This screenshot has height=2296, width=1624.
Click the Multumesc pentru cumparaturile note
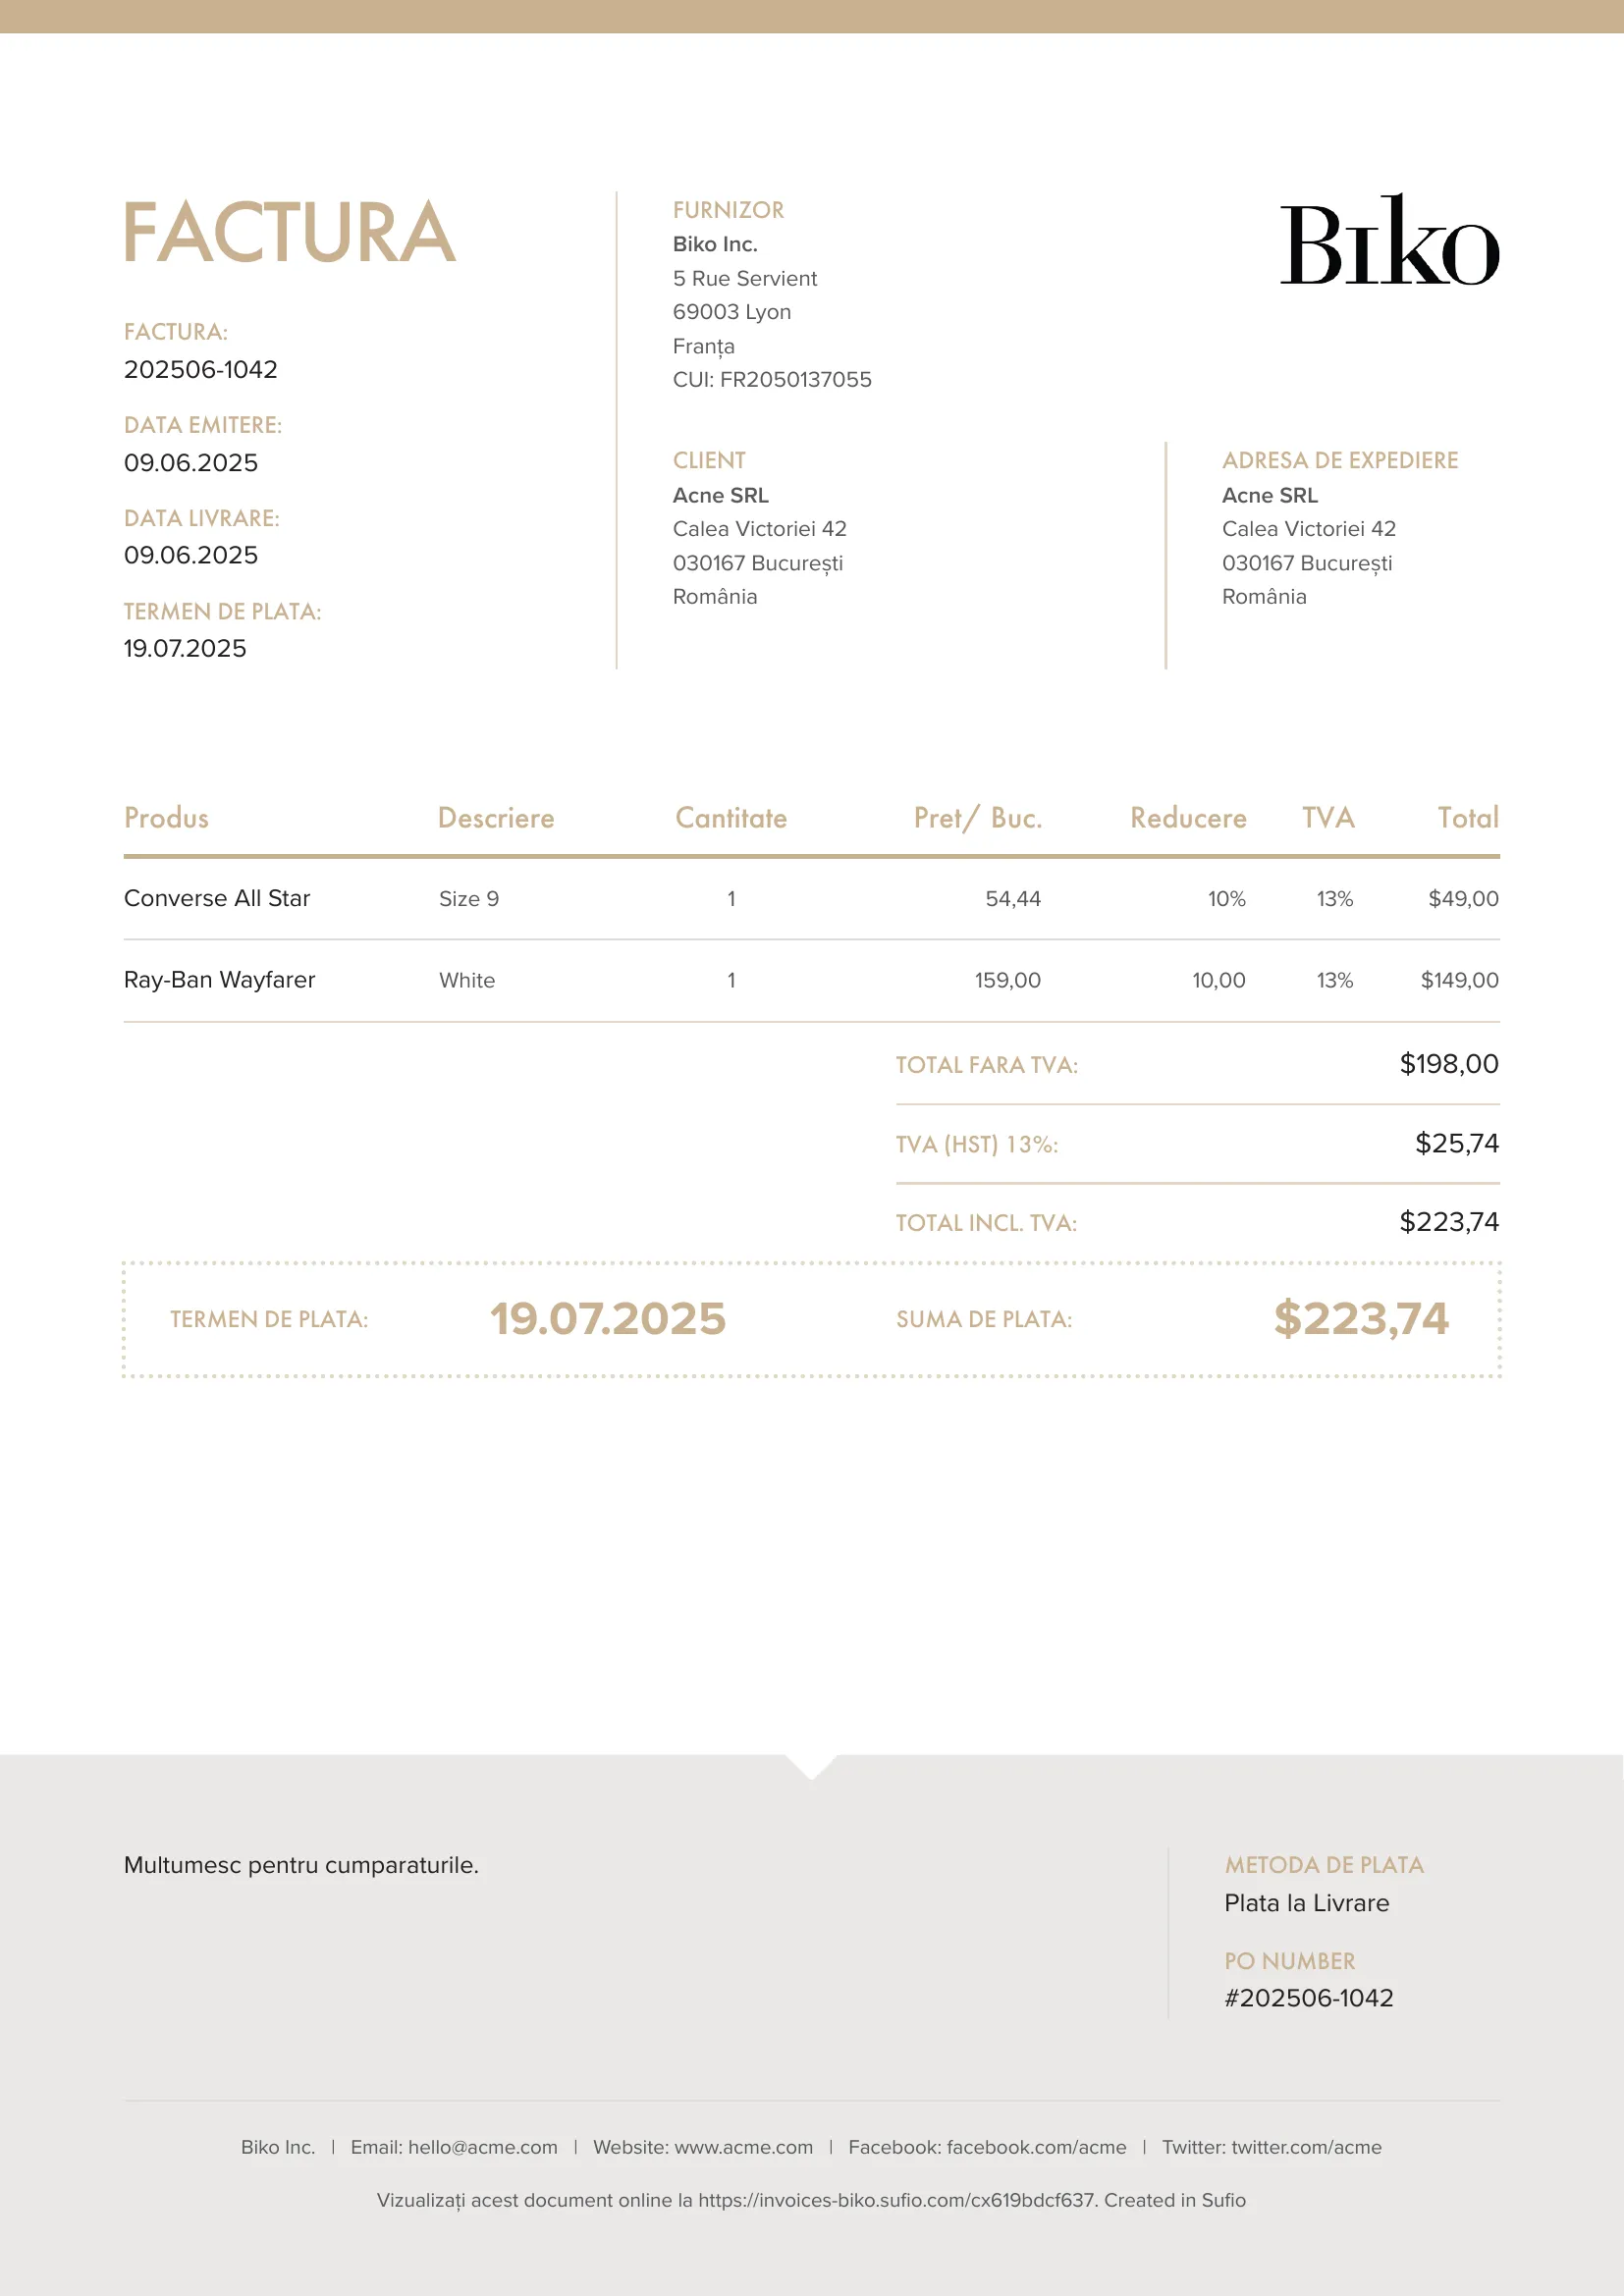coord(301,1865)
